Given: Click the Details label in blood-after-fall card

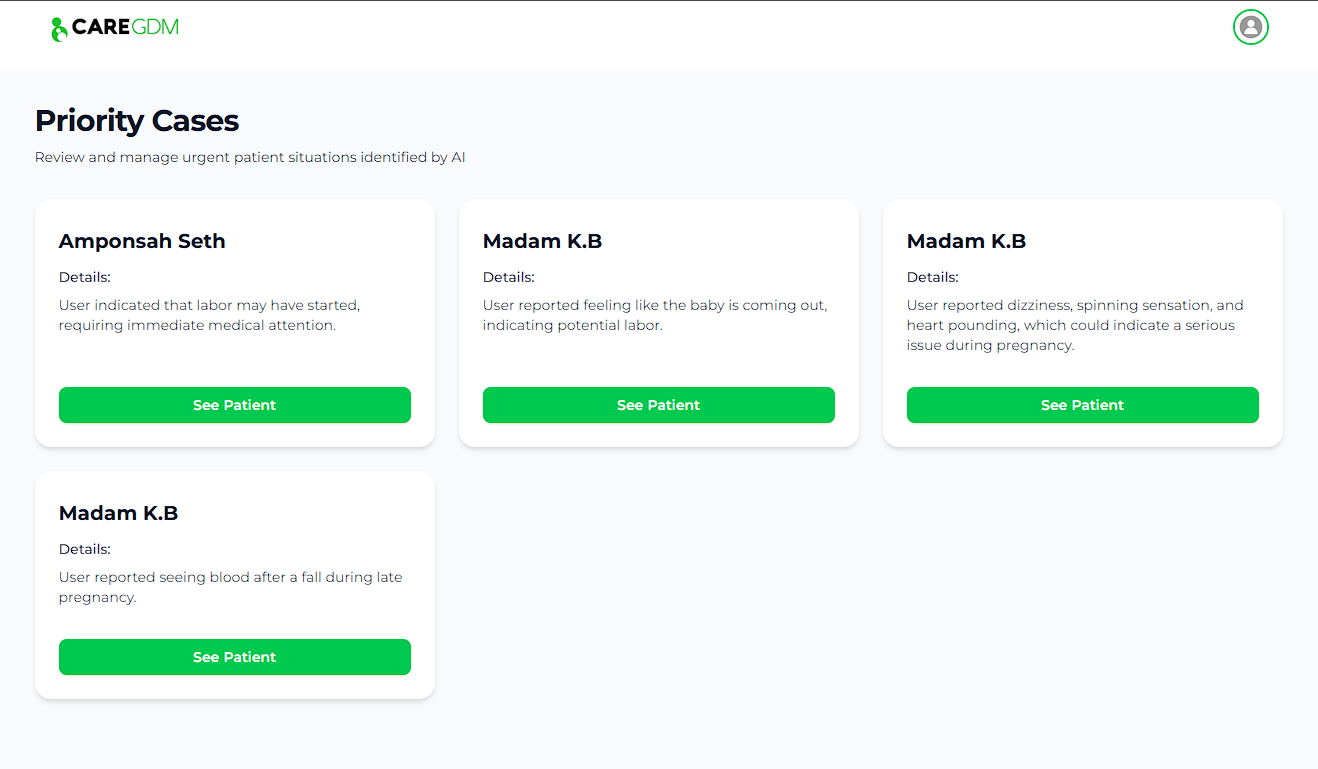Looking at the screenshot, I should [85, 549].
